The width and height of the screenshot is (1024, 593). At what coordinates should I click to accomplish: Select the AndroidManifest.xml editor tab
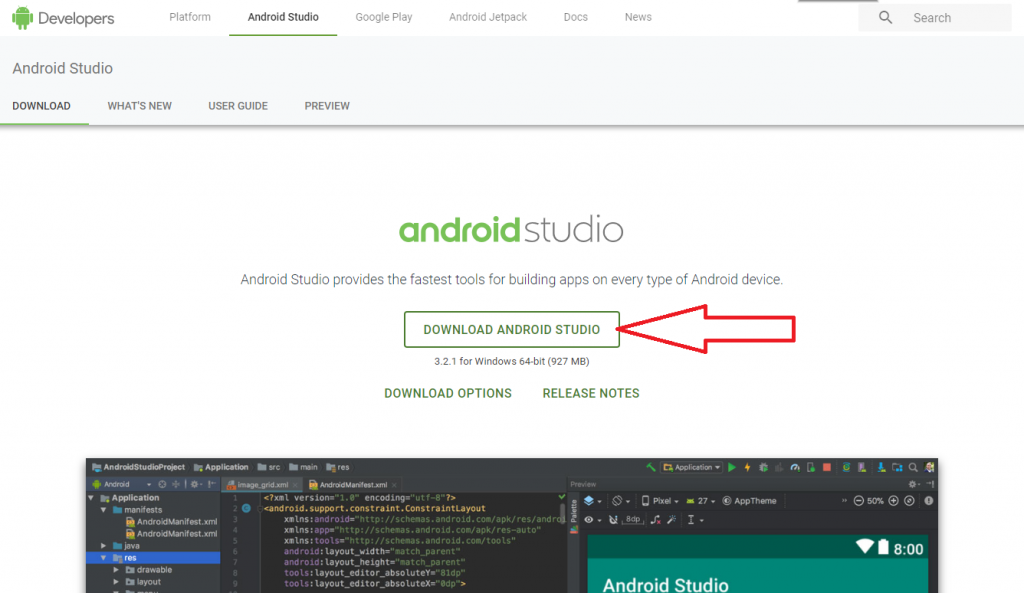(x=353, y=485)
